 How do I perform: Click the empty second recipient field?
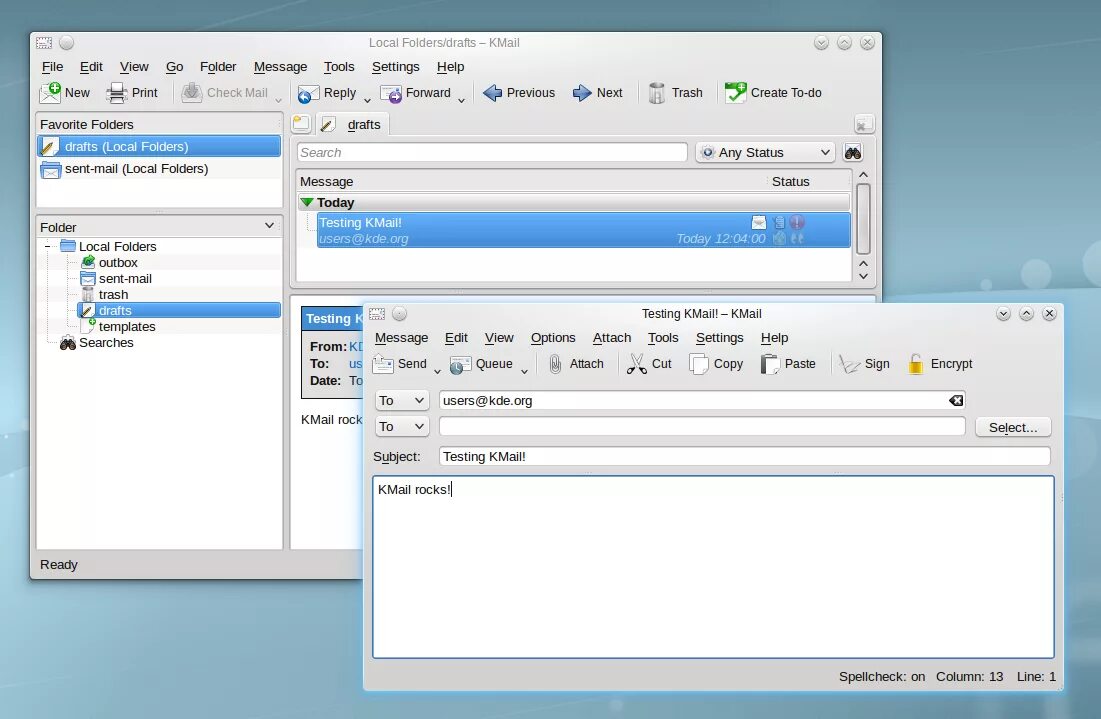(x=702, y=426)
